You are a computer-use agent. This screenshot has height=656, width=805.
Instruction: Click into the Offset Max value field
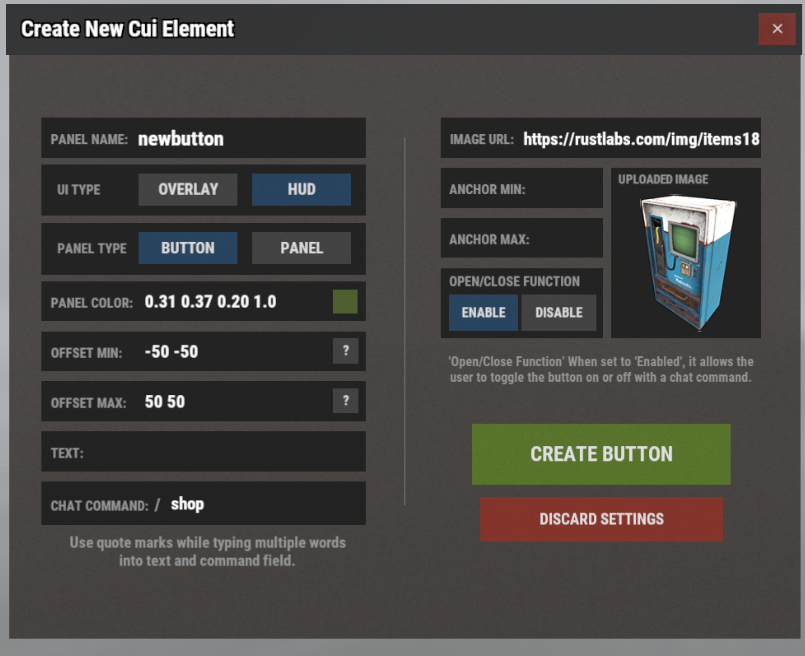coord(230,402)
